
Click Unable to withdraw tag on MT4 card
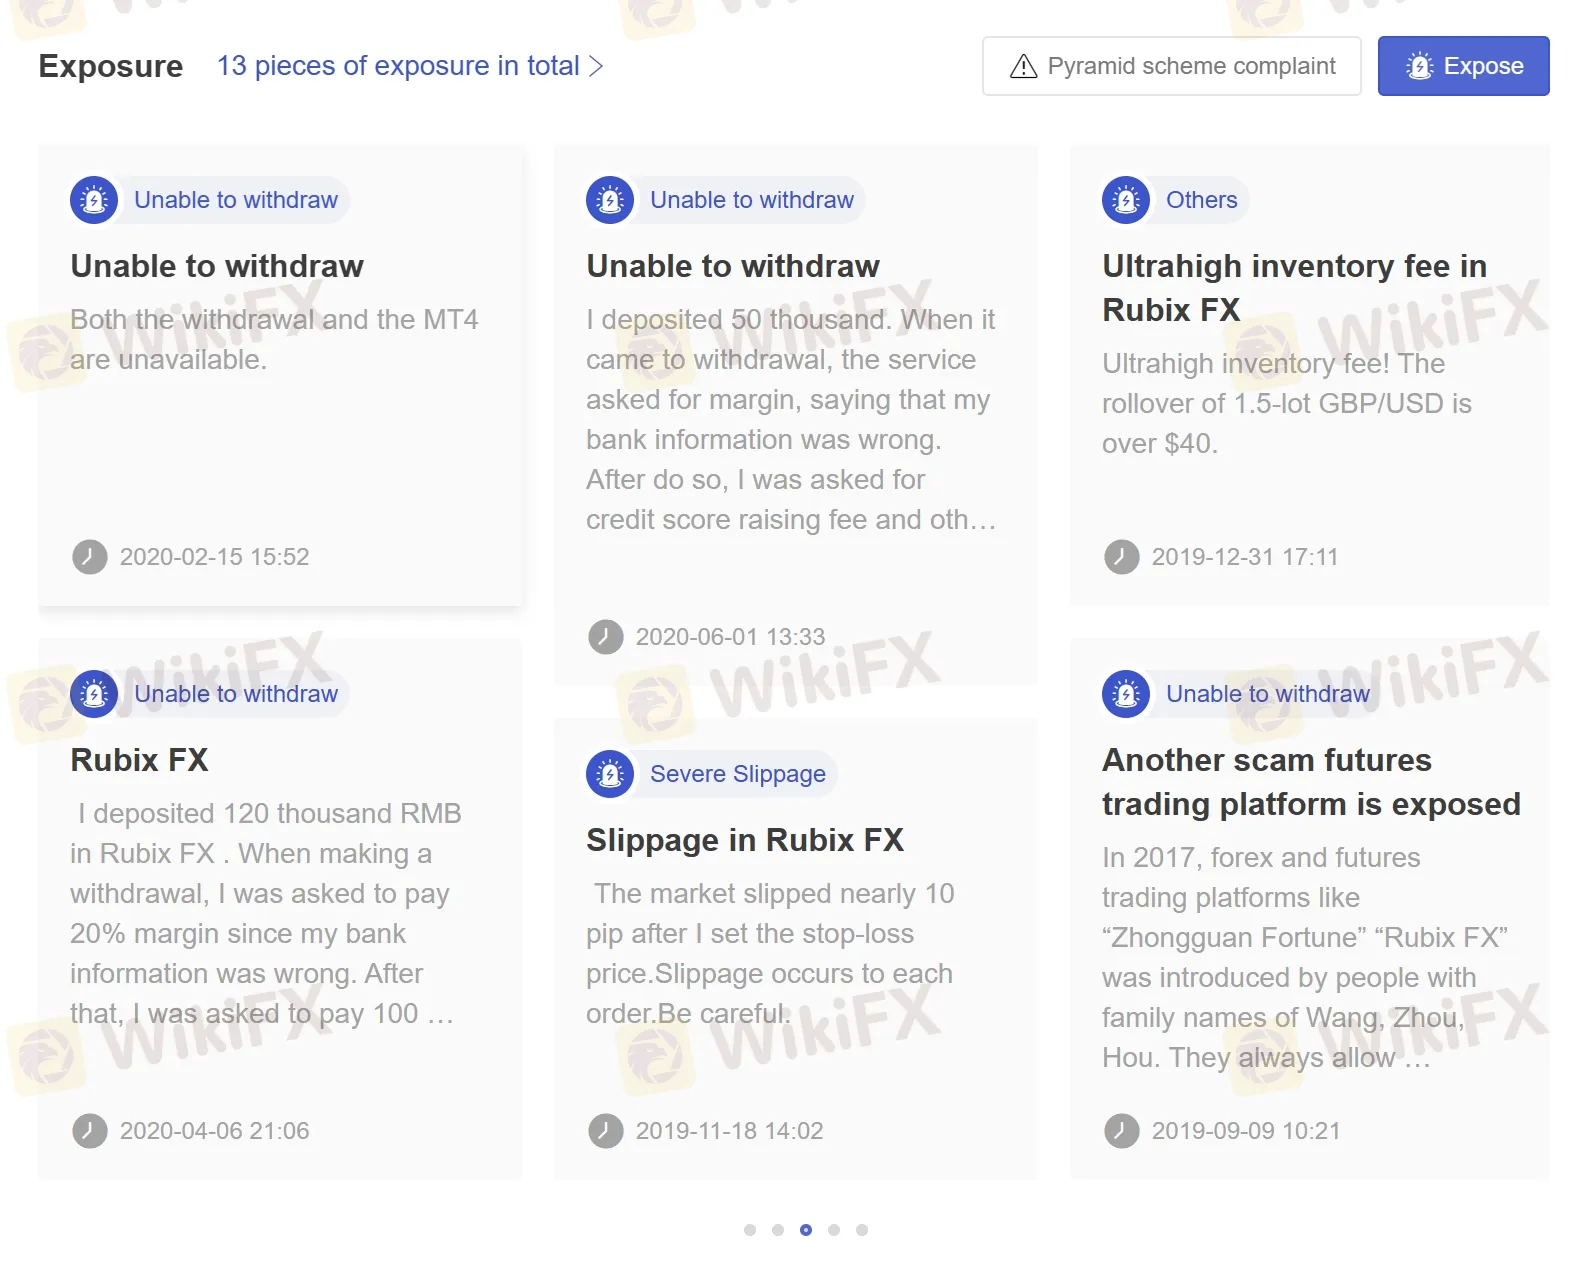[x=236, y=200]
